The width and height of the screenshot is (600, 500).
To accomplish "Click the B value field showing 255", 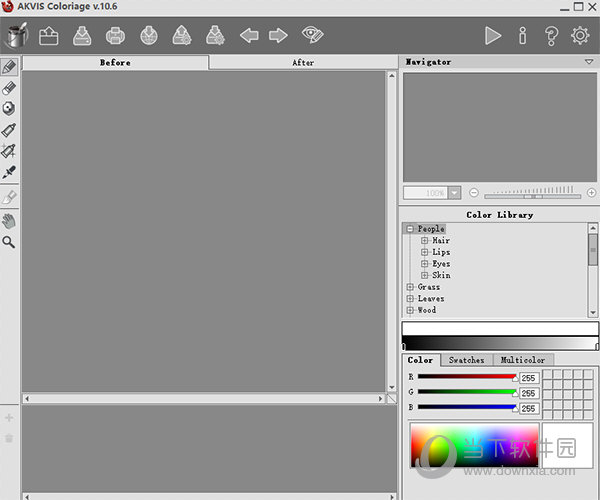I will click(x=529, y=409).
